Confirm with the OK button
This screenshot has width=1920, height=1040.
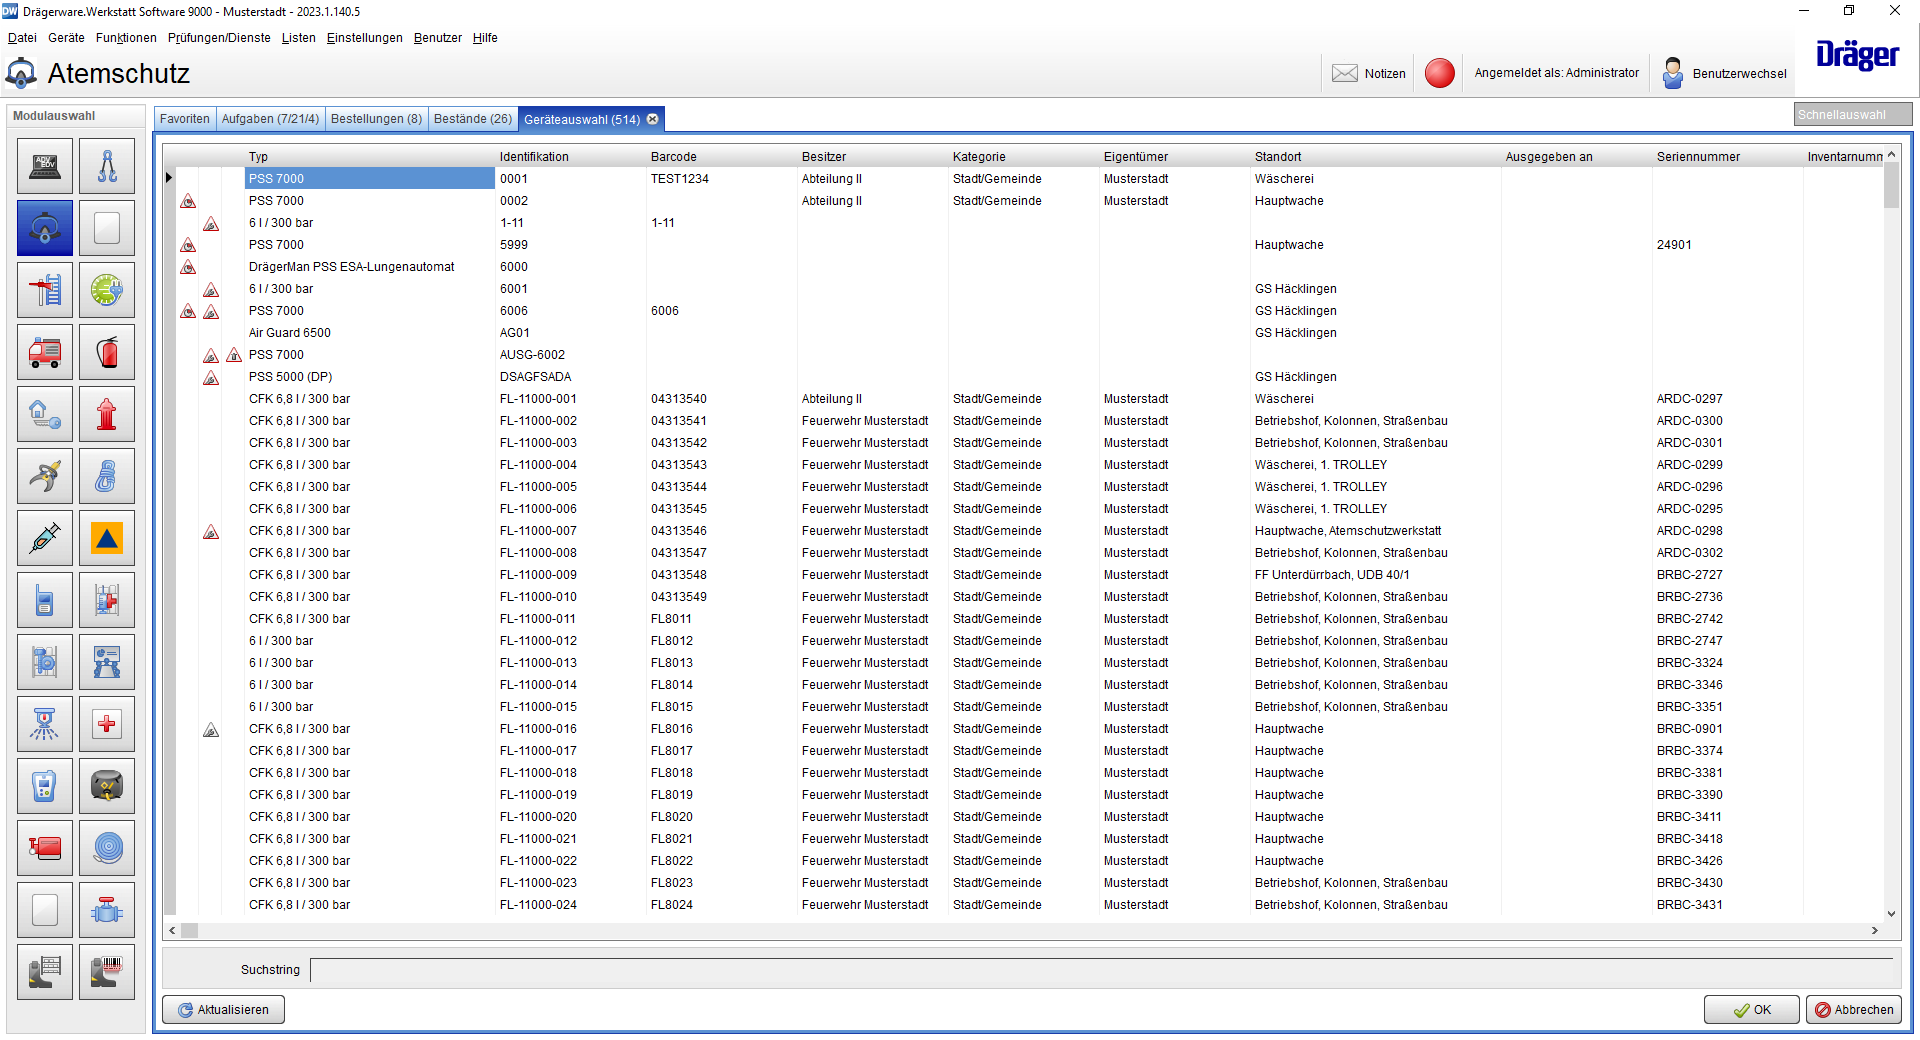(x=1752, y=1010)
